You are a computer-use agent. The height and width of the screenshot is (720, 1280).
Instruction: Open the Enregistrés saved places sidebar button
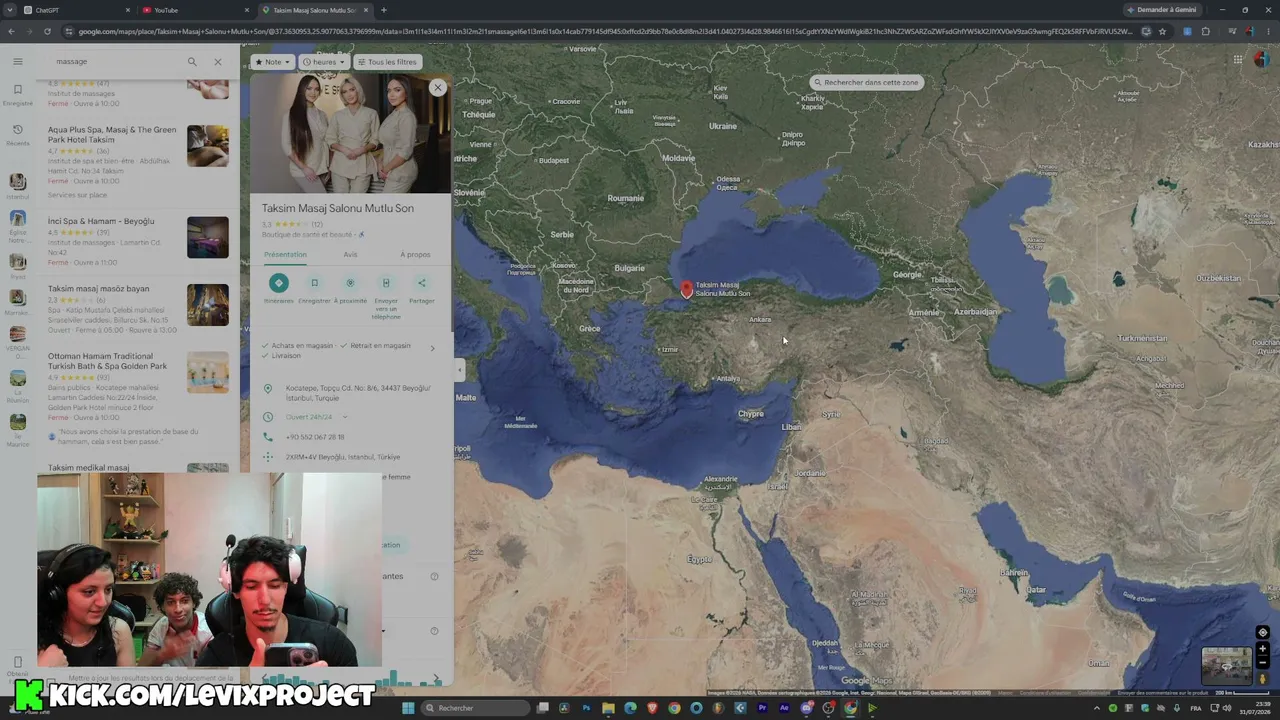17,95
